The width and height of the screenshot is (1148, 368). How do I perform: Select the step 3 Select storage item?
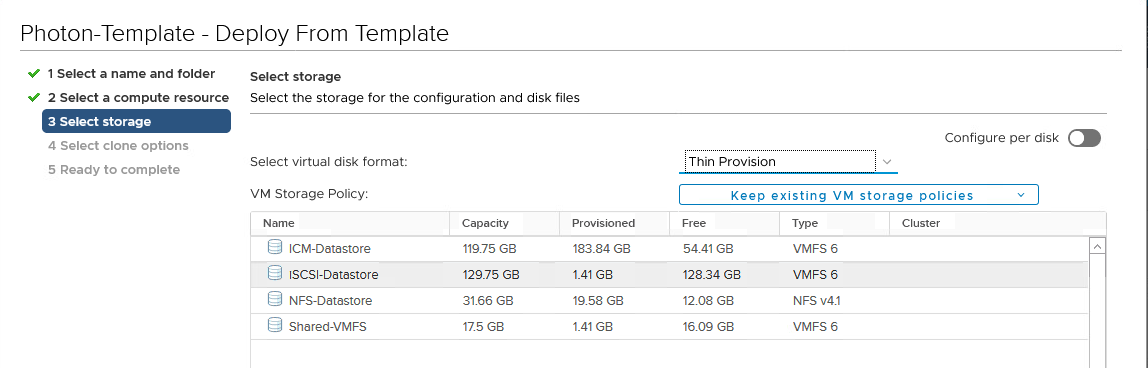136,121
